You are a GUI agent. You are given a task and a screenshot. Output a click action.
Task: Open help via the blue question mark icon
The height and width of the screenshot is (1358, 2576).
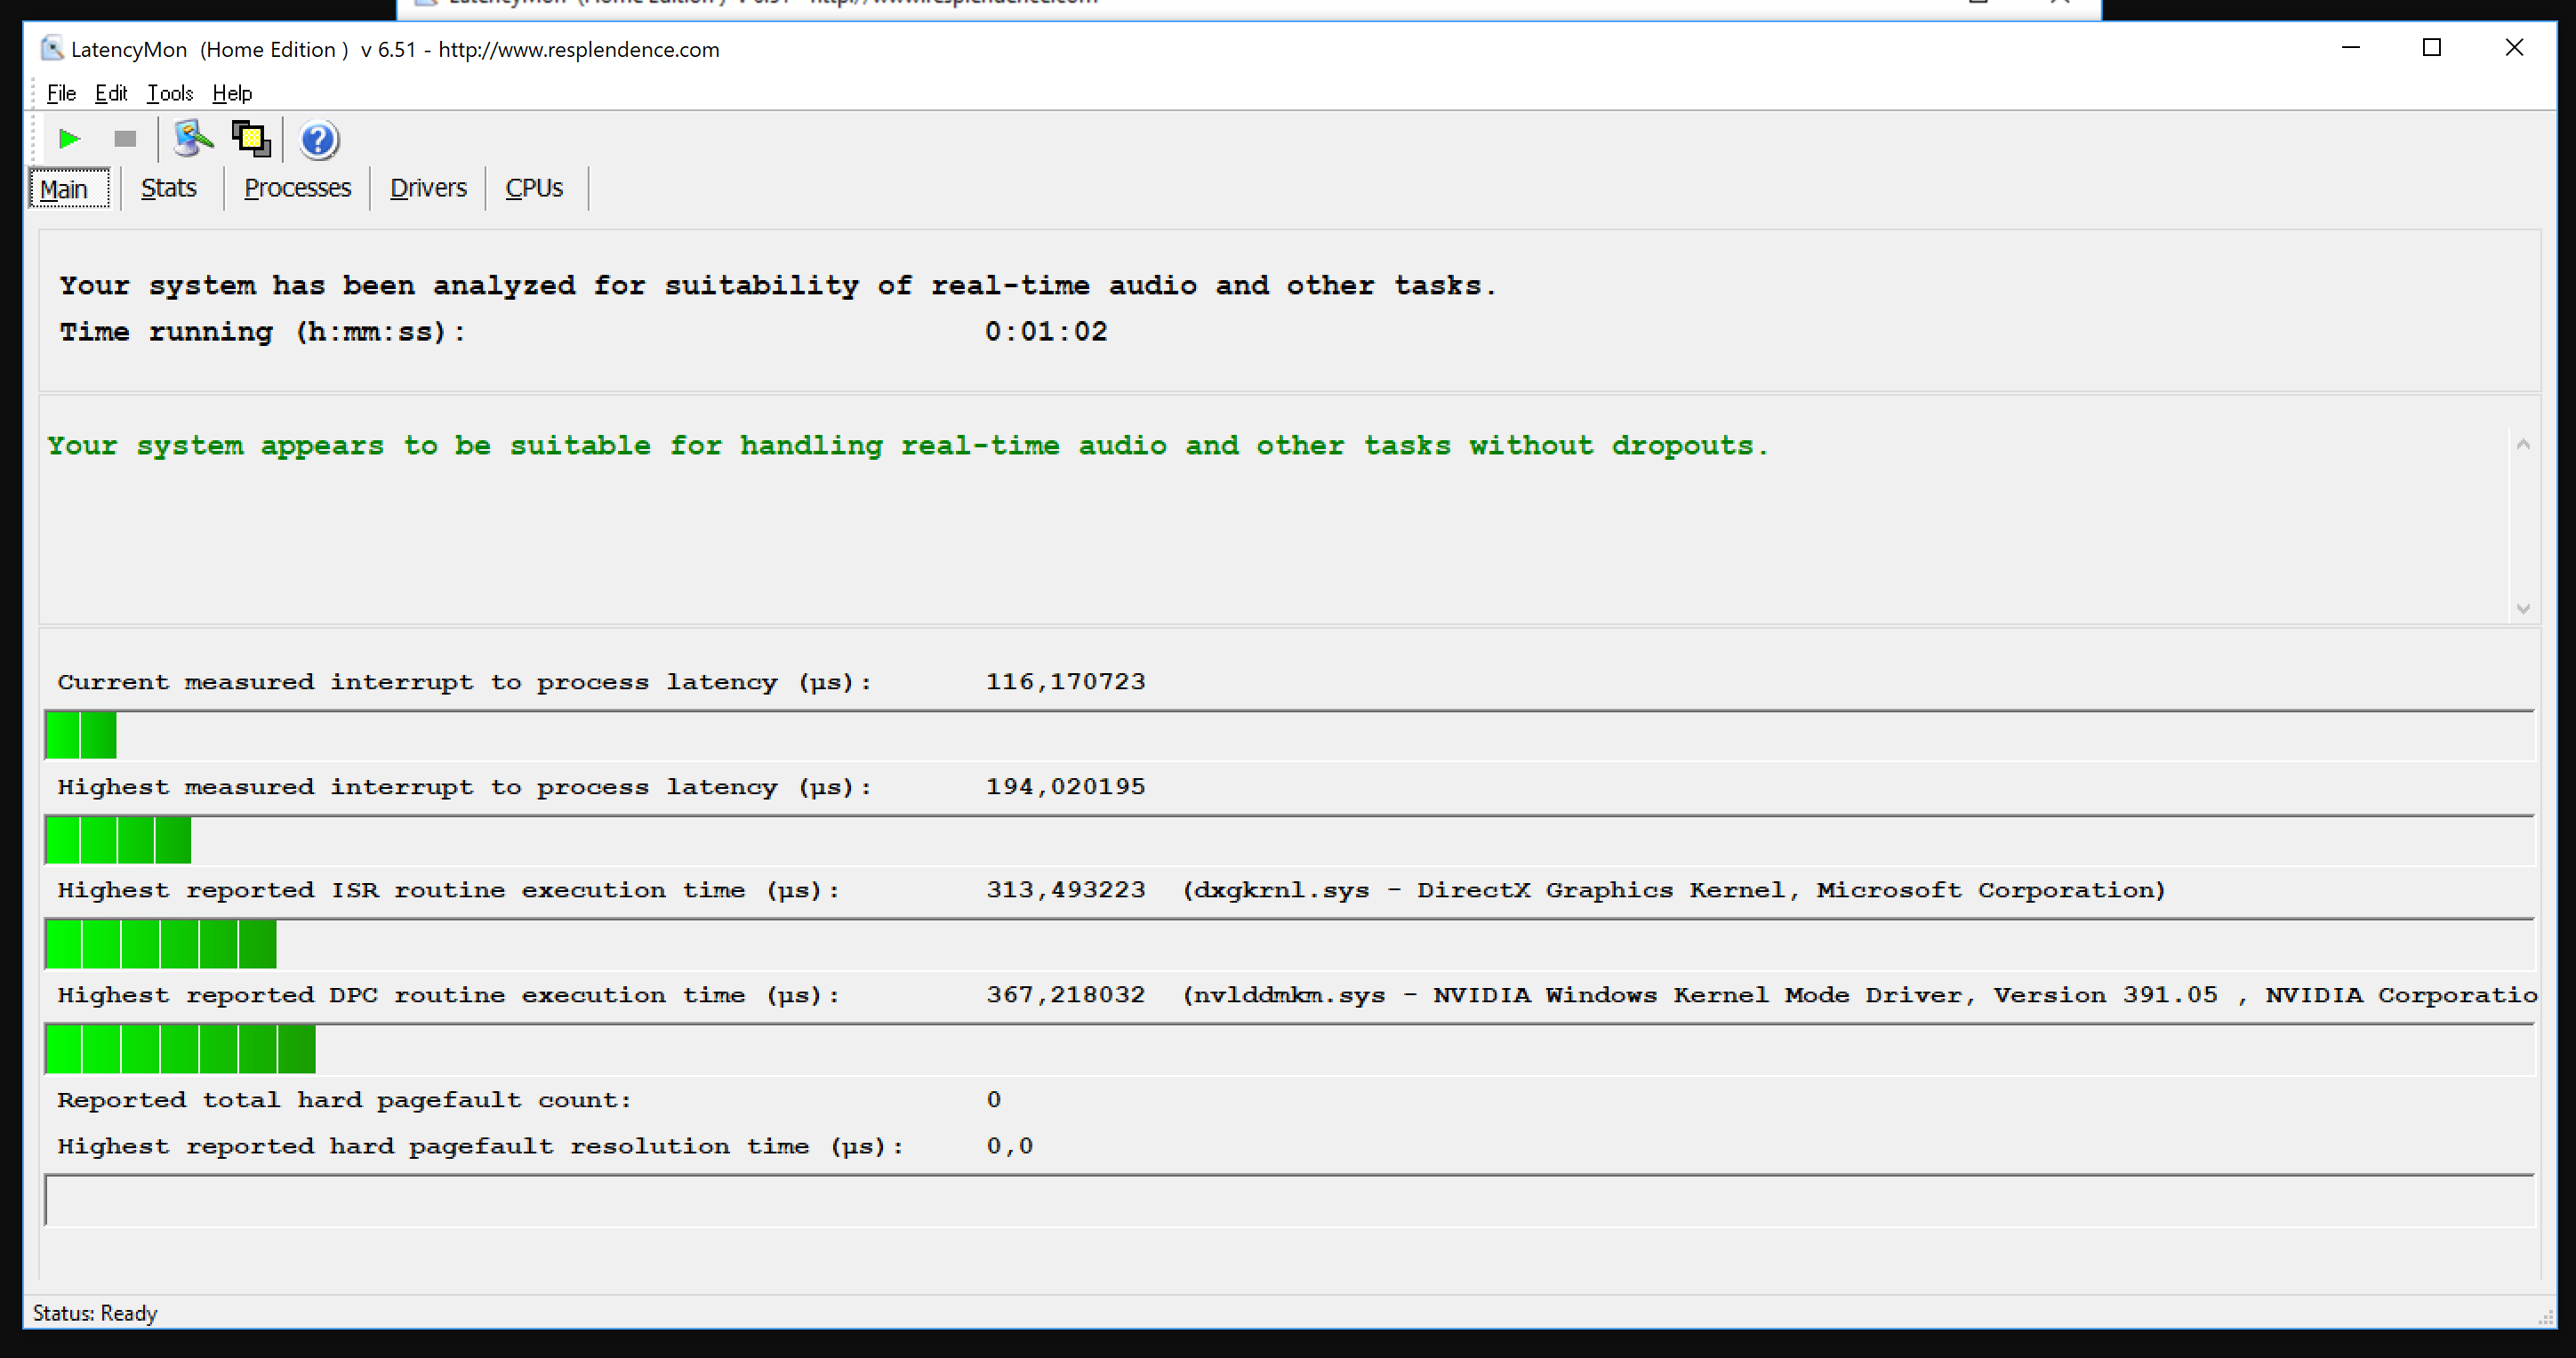(319, 140)
